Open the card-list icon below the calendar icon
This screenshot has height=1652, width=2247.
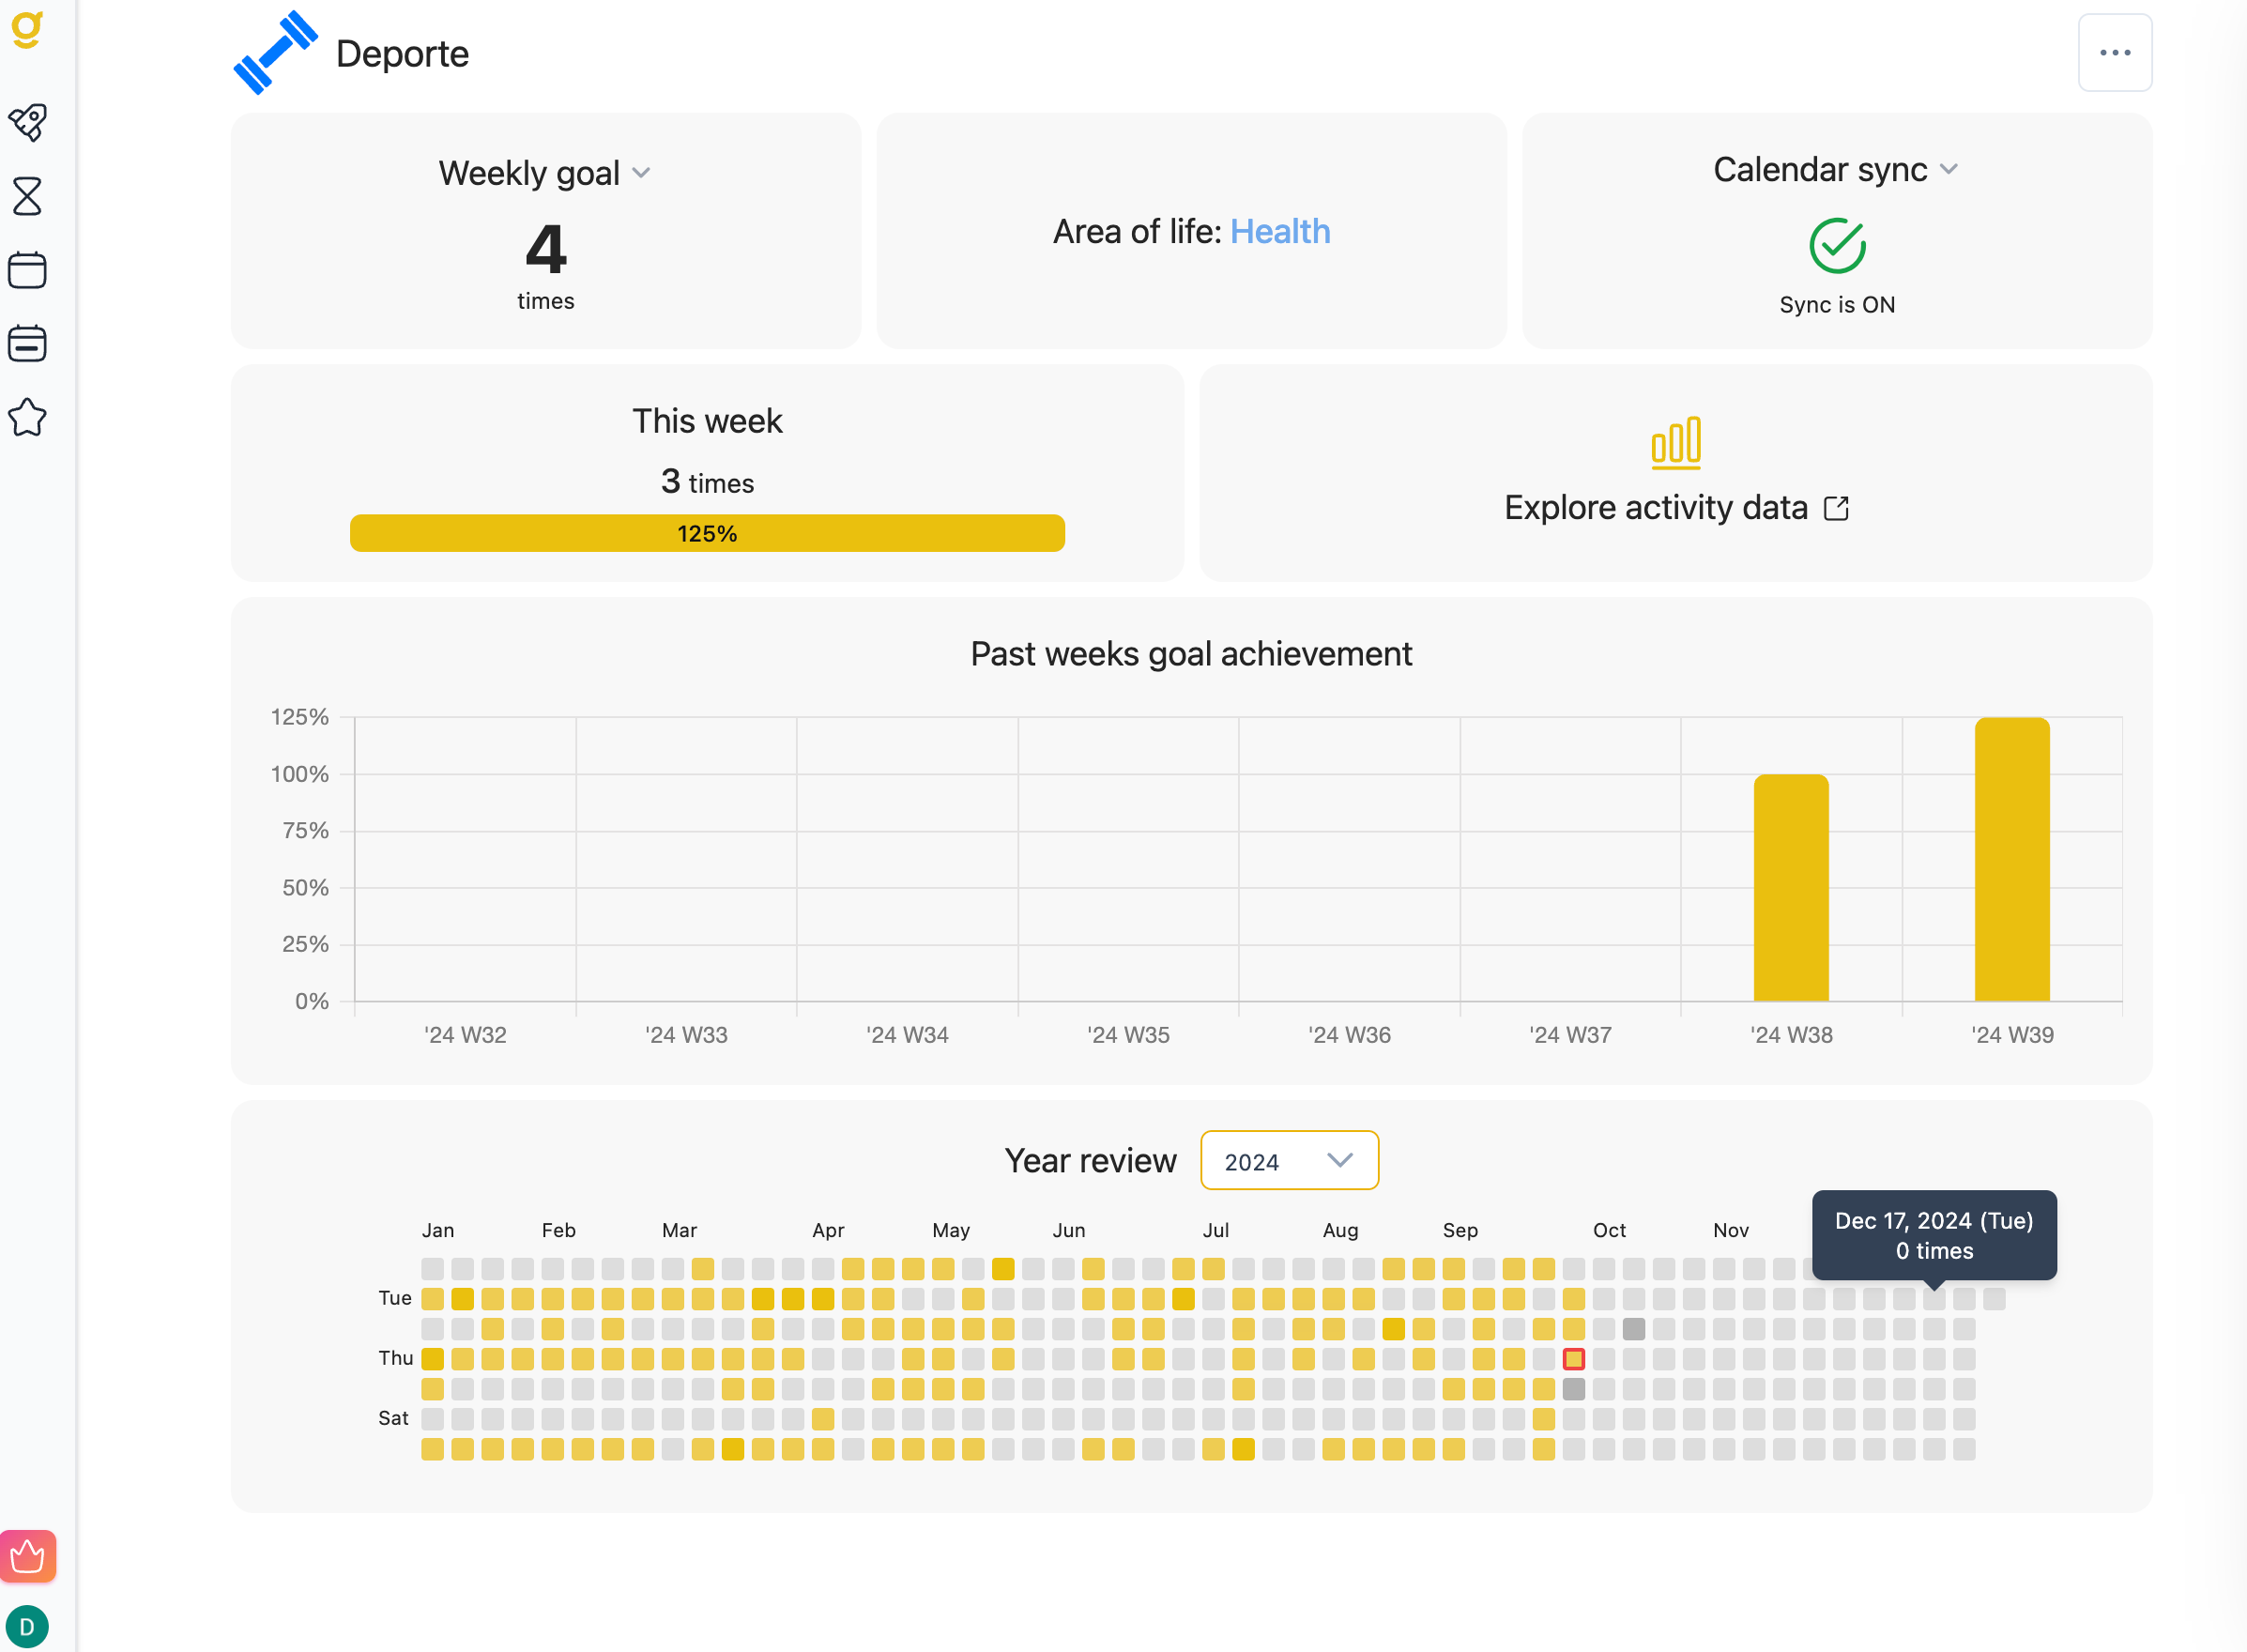coord(28,343)
